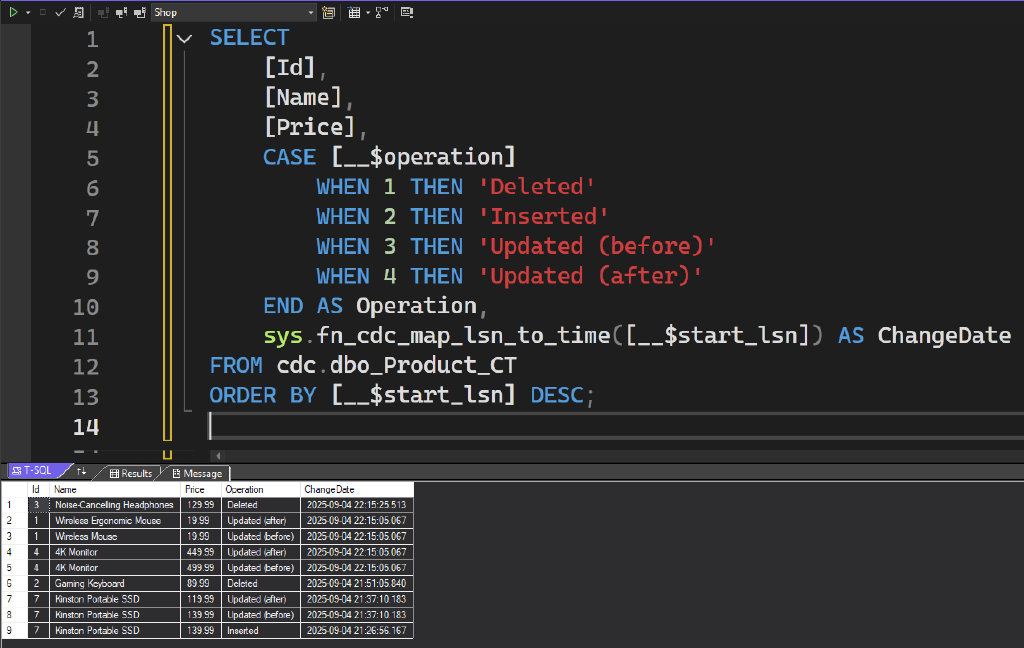Open the results grid options dropdown arrow
The height and width of the screenshot is (648, 1024).
[x=368, y=12]
